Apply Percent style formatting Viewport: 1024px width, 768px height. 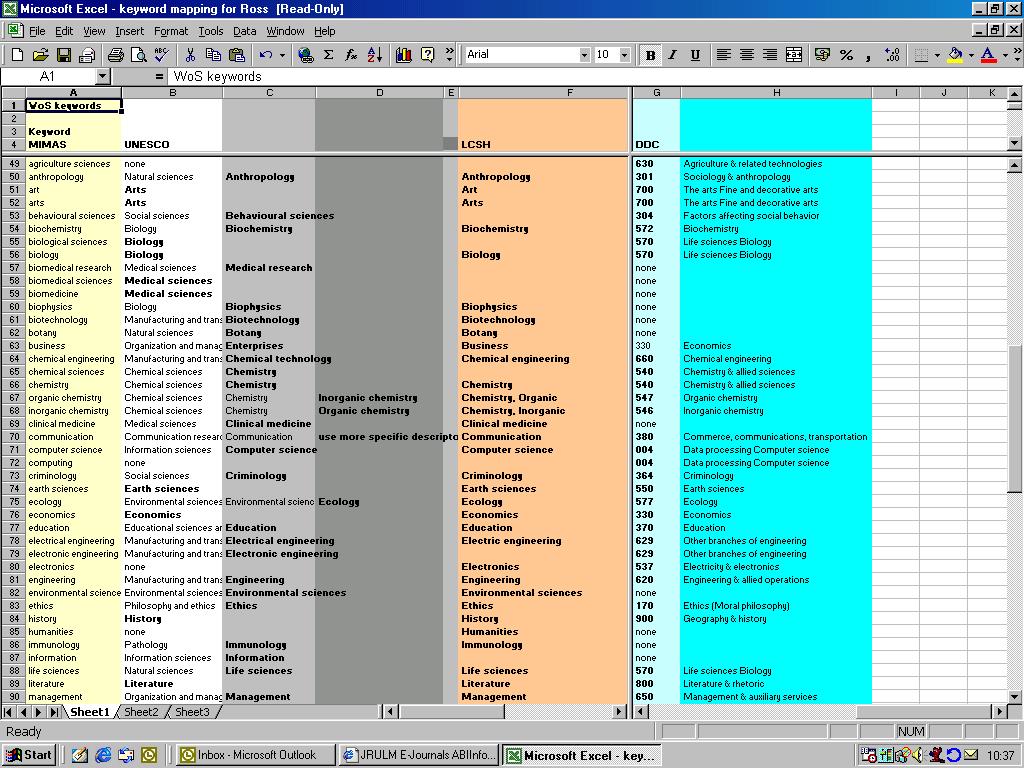pyautogui.click(x=846, y=55)
